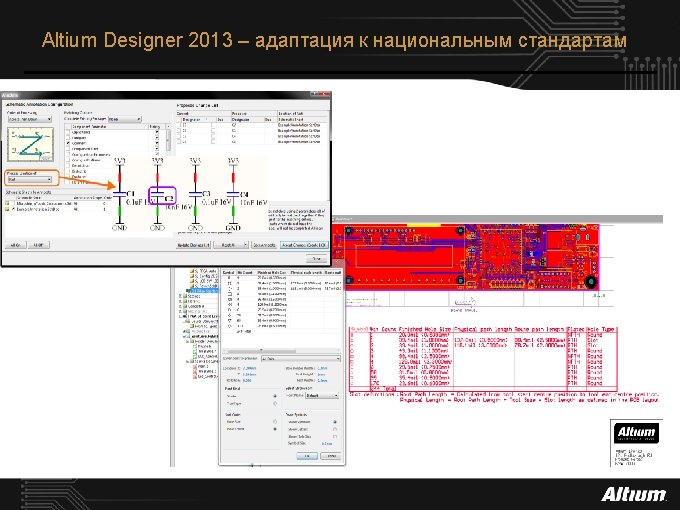The image size is (680, 510).
Task: Toggle the checked Comment parameter checkbox
Action: [x=68, y=143]
